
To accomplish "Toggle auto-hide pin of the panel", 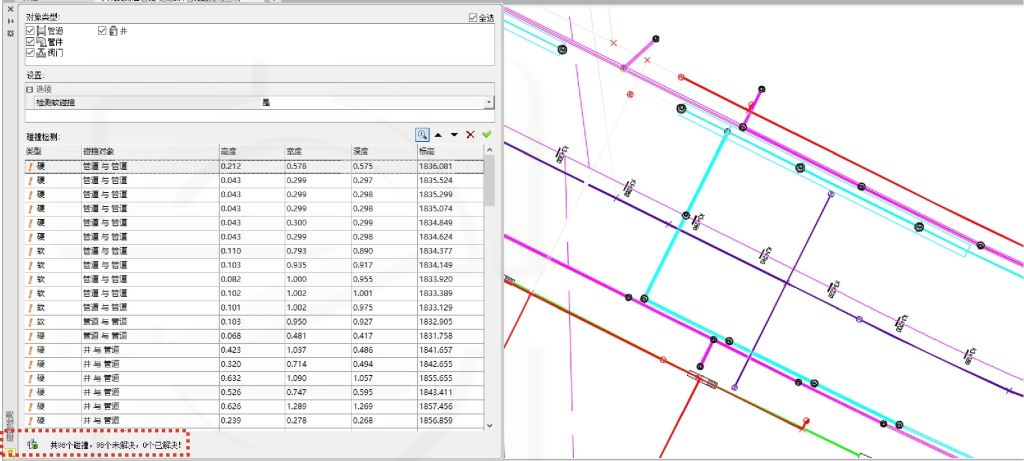I will coord(10,21).
